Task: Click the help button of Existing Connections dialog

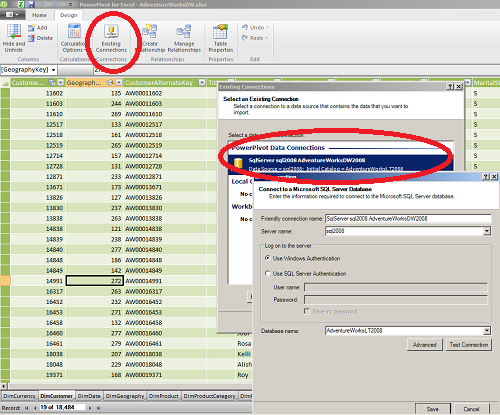Action: (450, 87)
